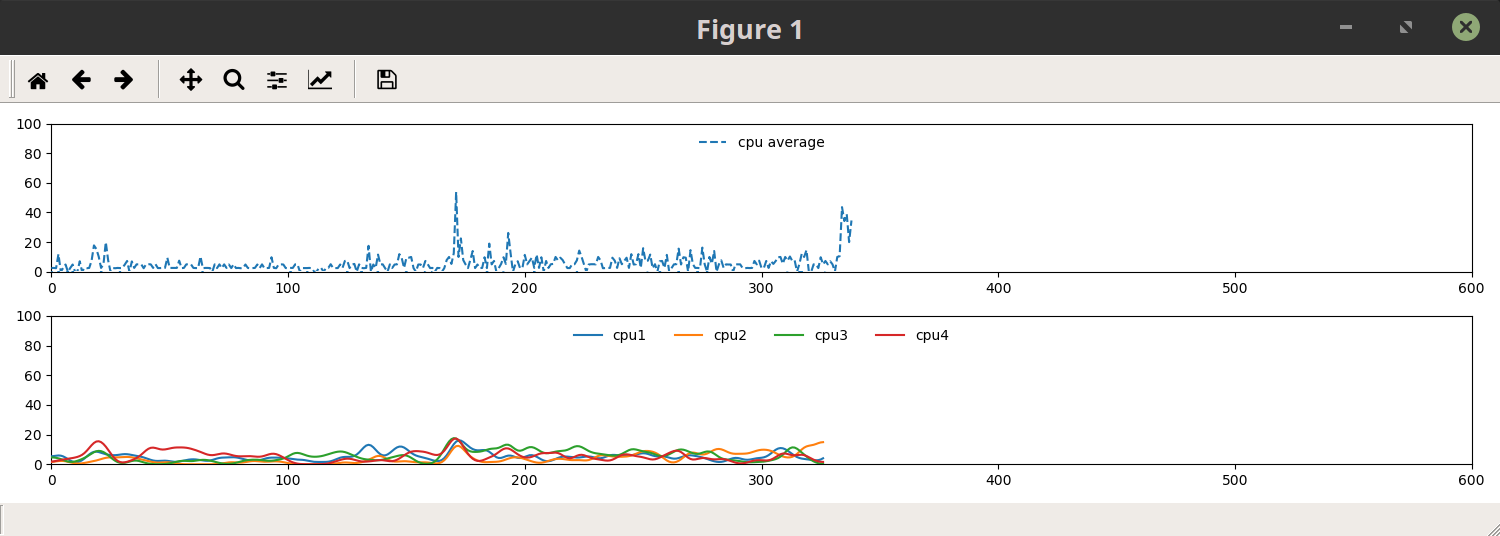This screenshot has width=1500, height=536.
Task: Click the orange cpu2 legend line swatch
Action: tap(688, 335)
